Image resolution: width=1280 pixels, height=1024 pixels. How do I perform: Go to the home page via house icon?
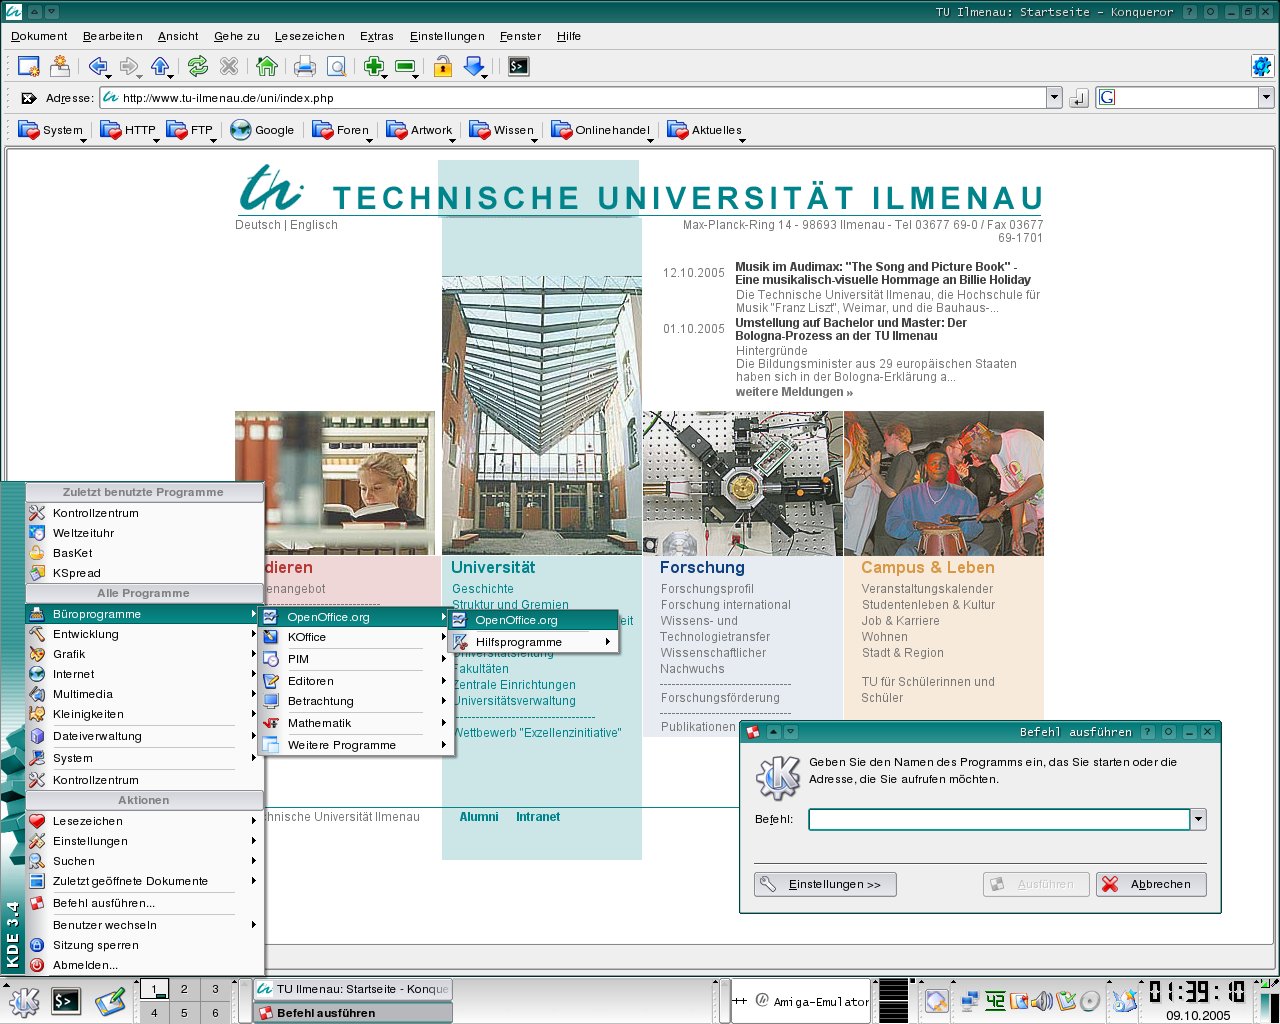pyautogui.click(x=266, y=67)
